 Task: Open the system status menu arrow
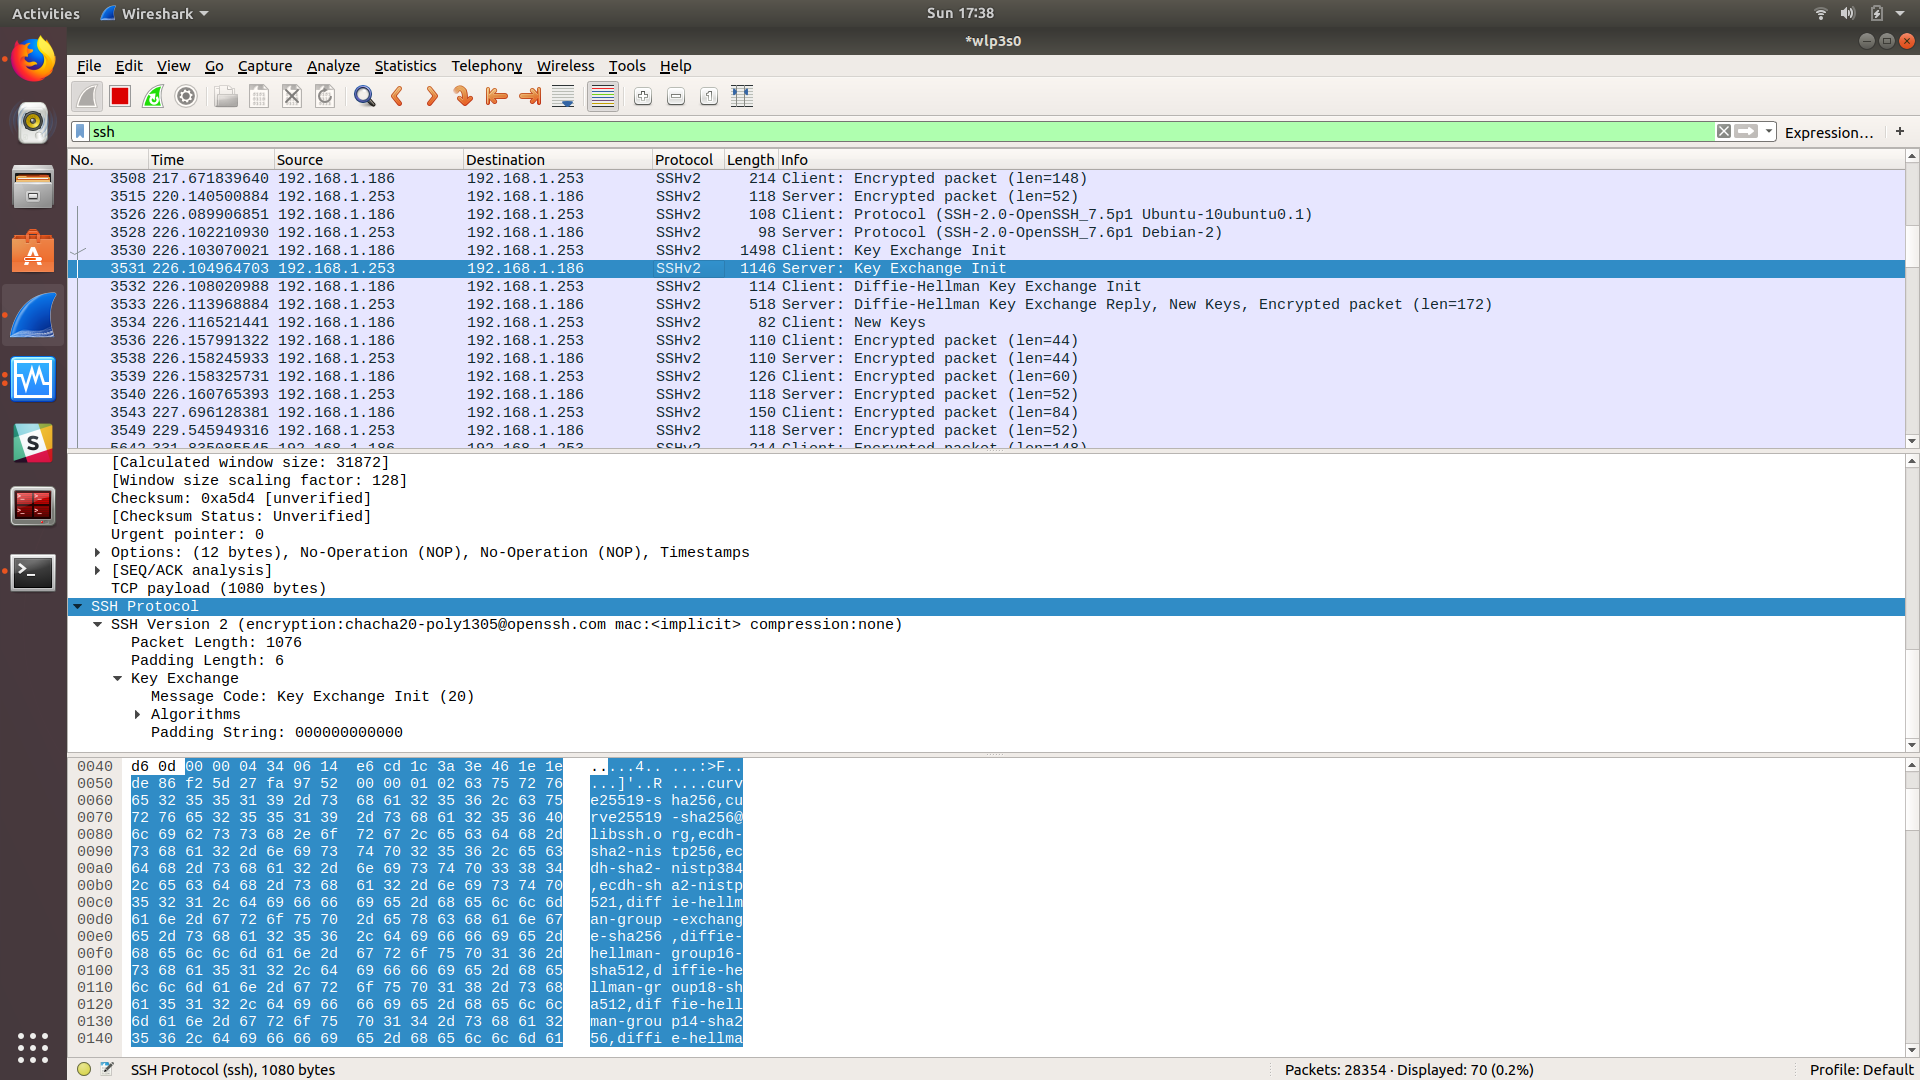tap(1900, 13)
